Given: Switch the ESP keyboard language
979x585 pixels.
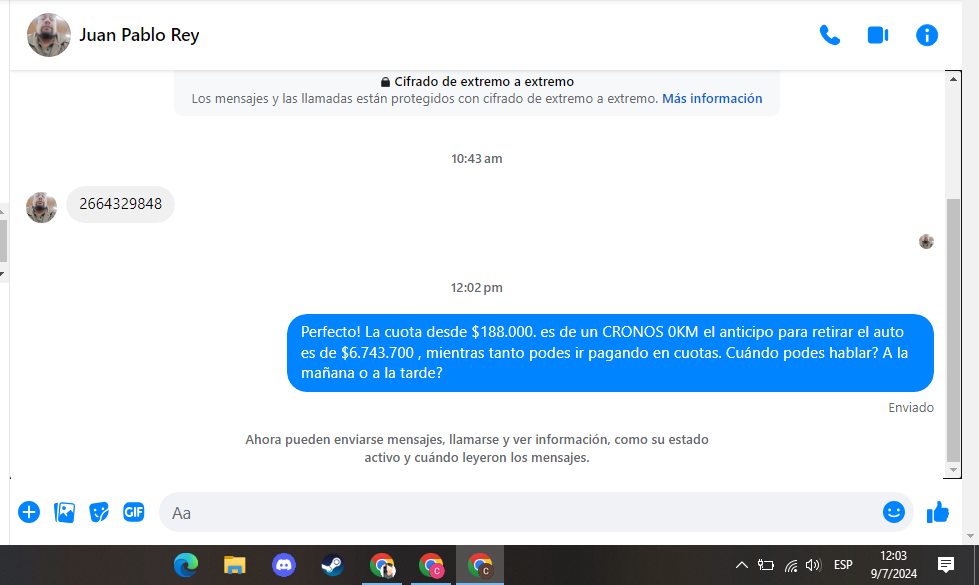Looking at the screenshot, I should point(843,565).
